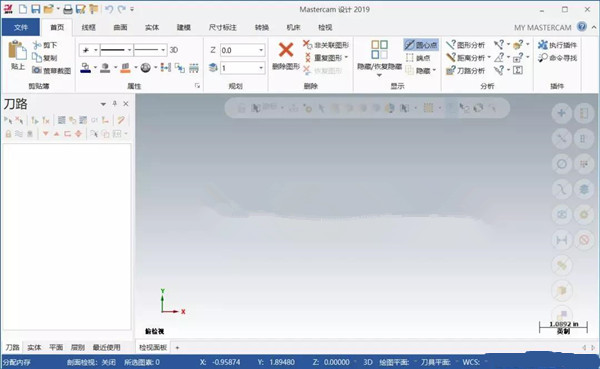
Task: Click the MY MASTERCAM link
Action: 543,28
